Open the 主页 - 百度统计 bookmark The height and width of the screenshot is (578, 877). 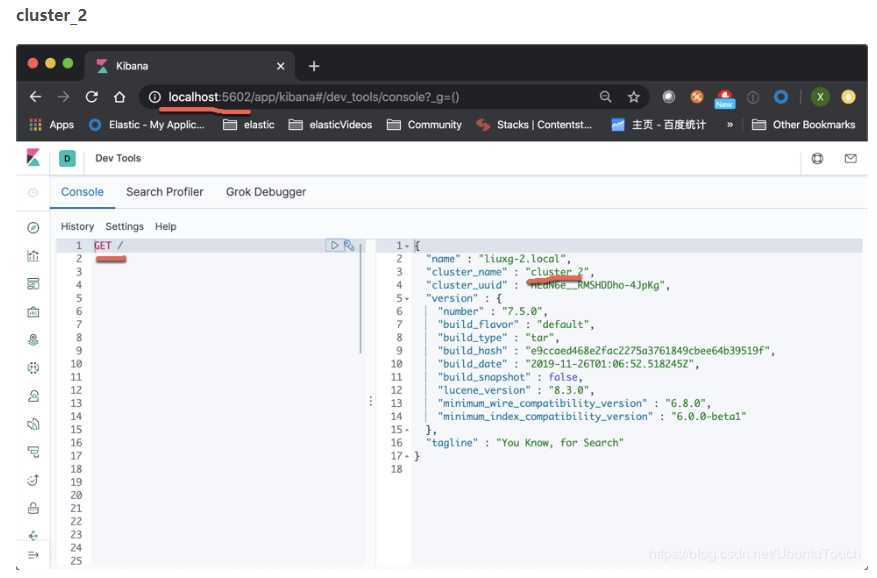coord(658,124)
